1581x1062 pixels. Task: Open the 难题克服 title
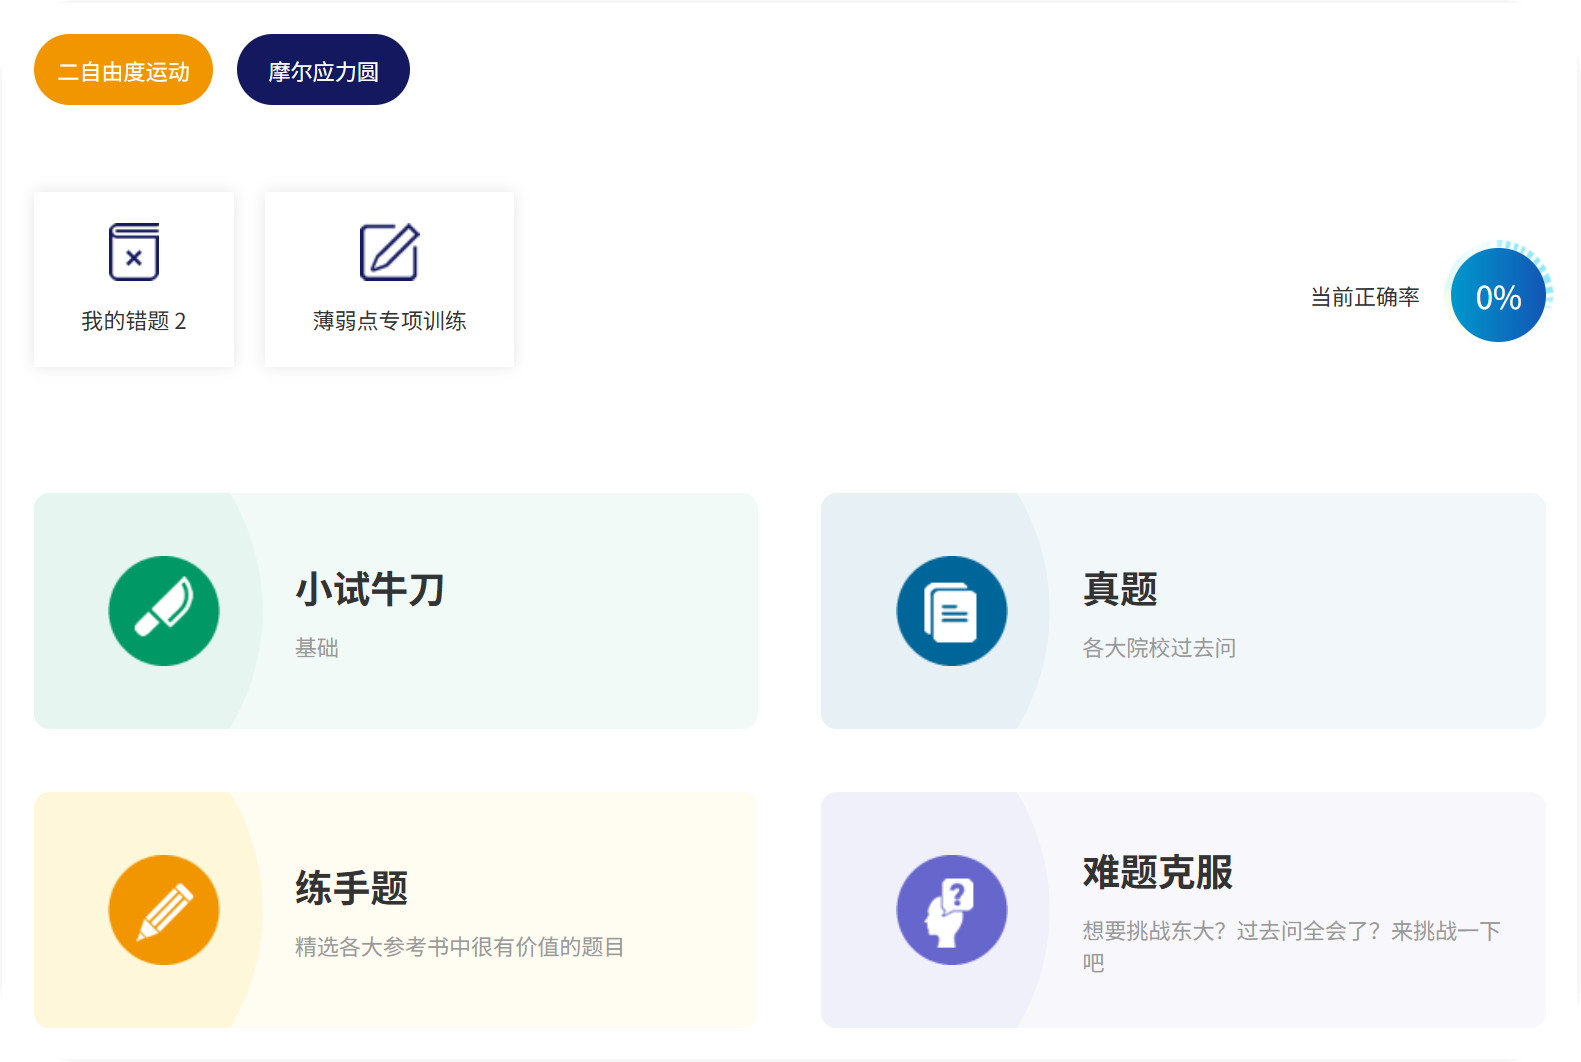pyautogui.click(x=1157, y=872)
